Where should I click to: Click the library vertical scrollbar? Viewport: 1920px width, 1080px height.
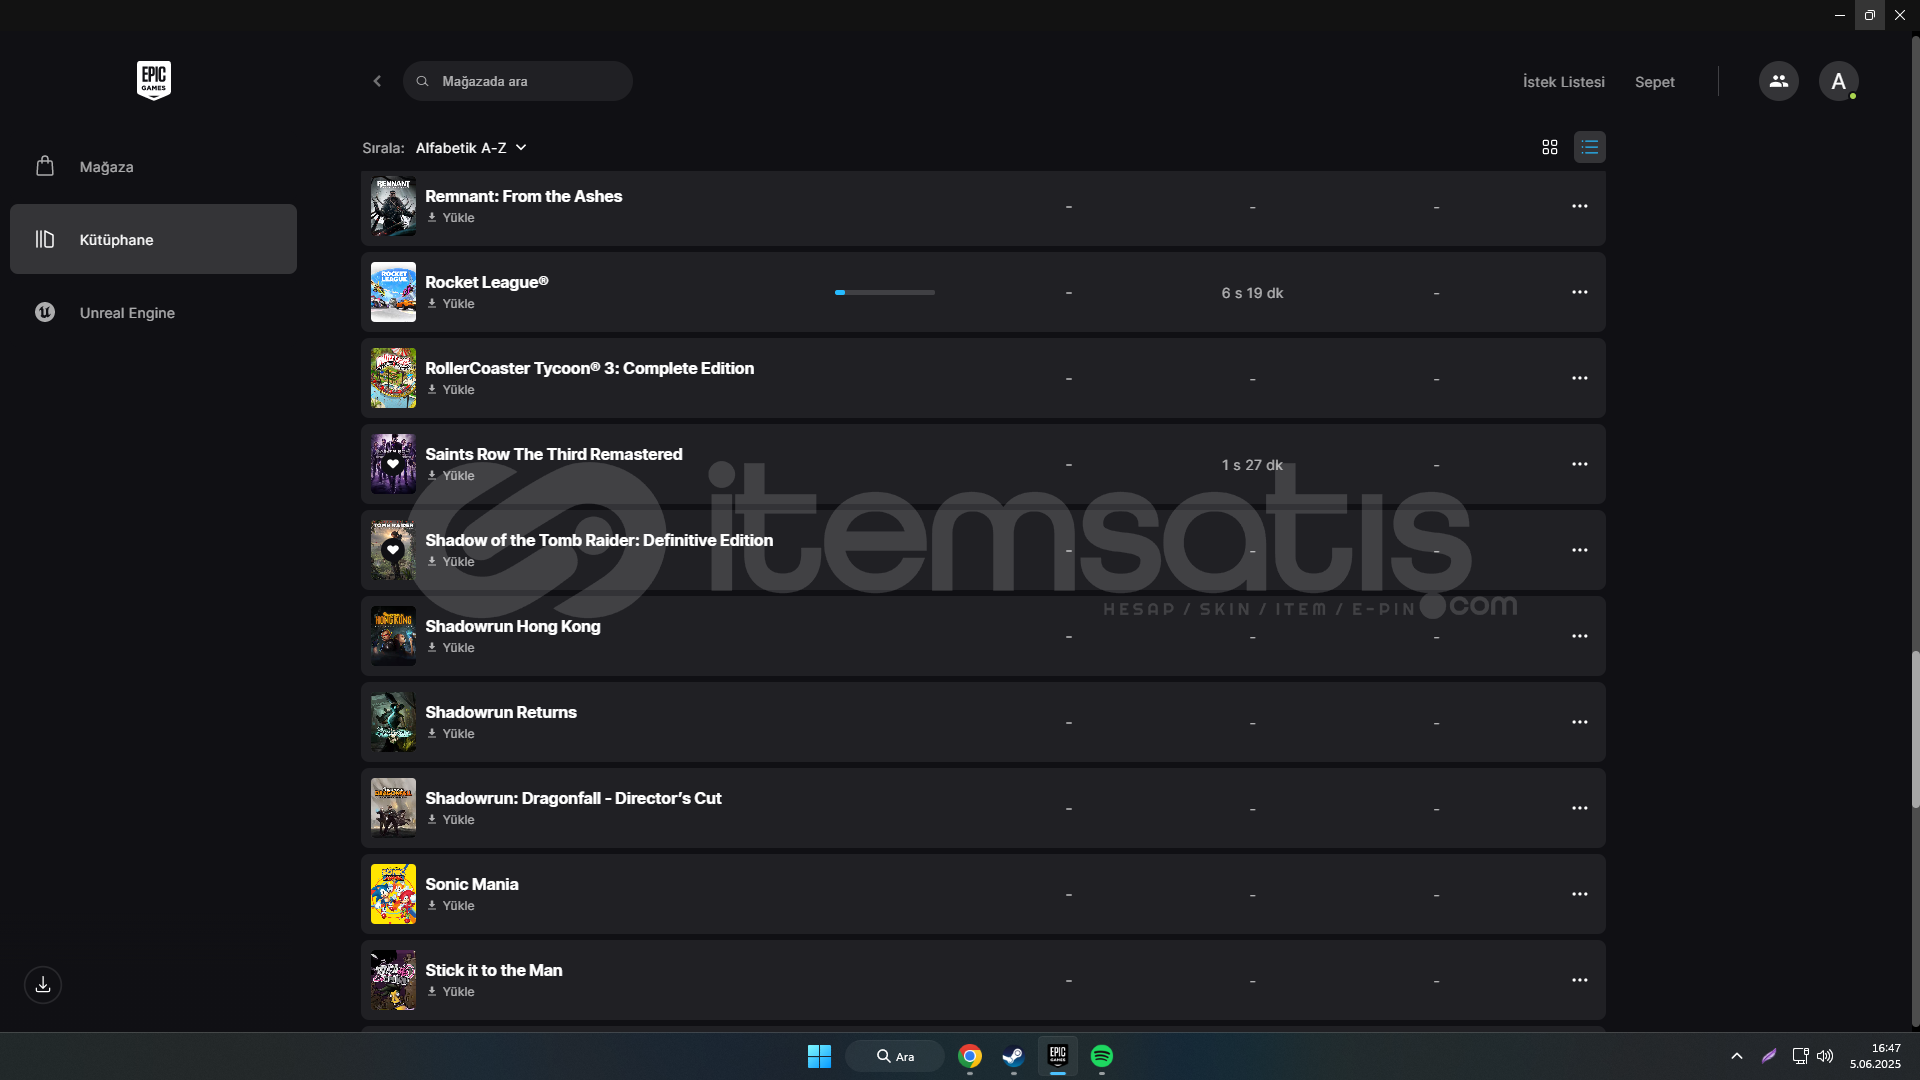pyautogui.click(x=1915, y=729)
